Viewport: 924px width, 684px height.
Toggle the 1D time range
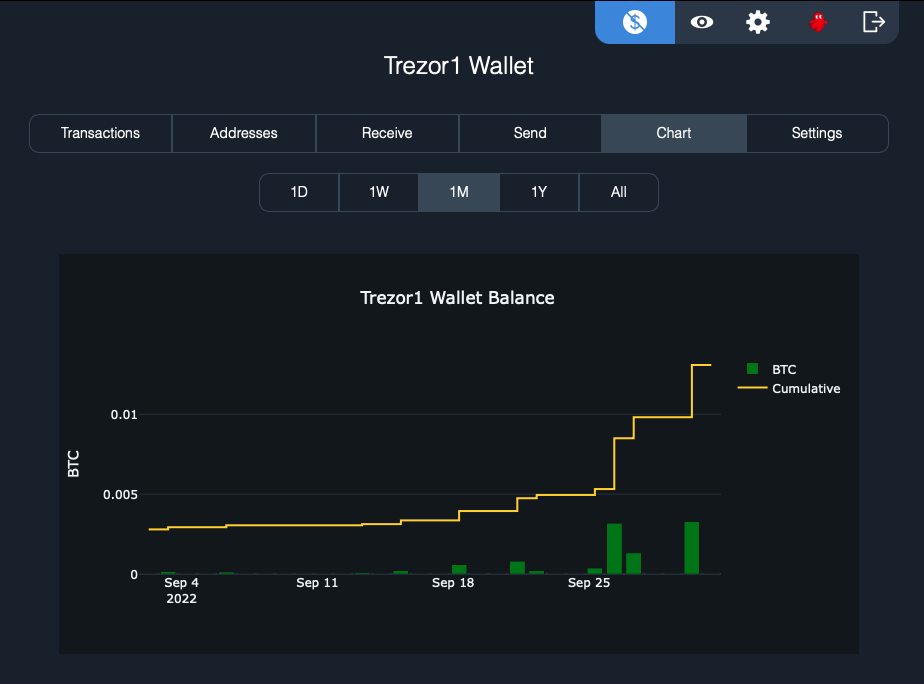298,192
